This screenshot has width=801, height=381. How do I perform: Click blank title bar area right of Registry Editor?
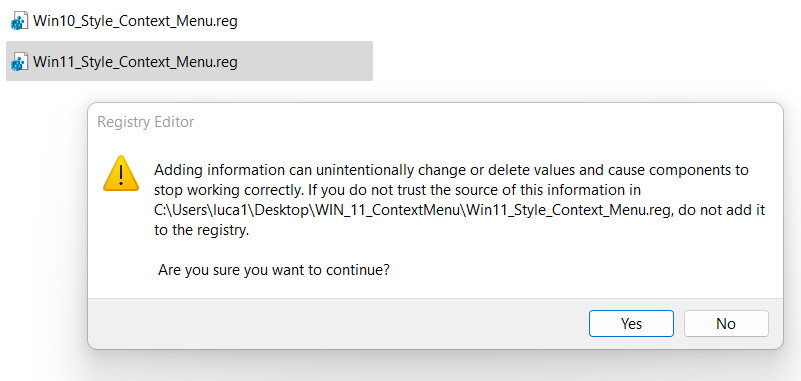point(485,122)
